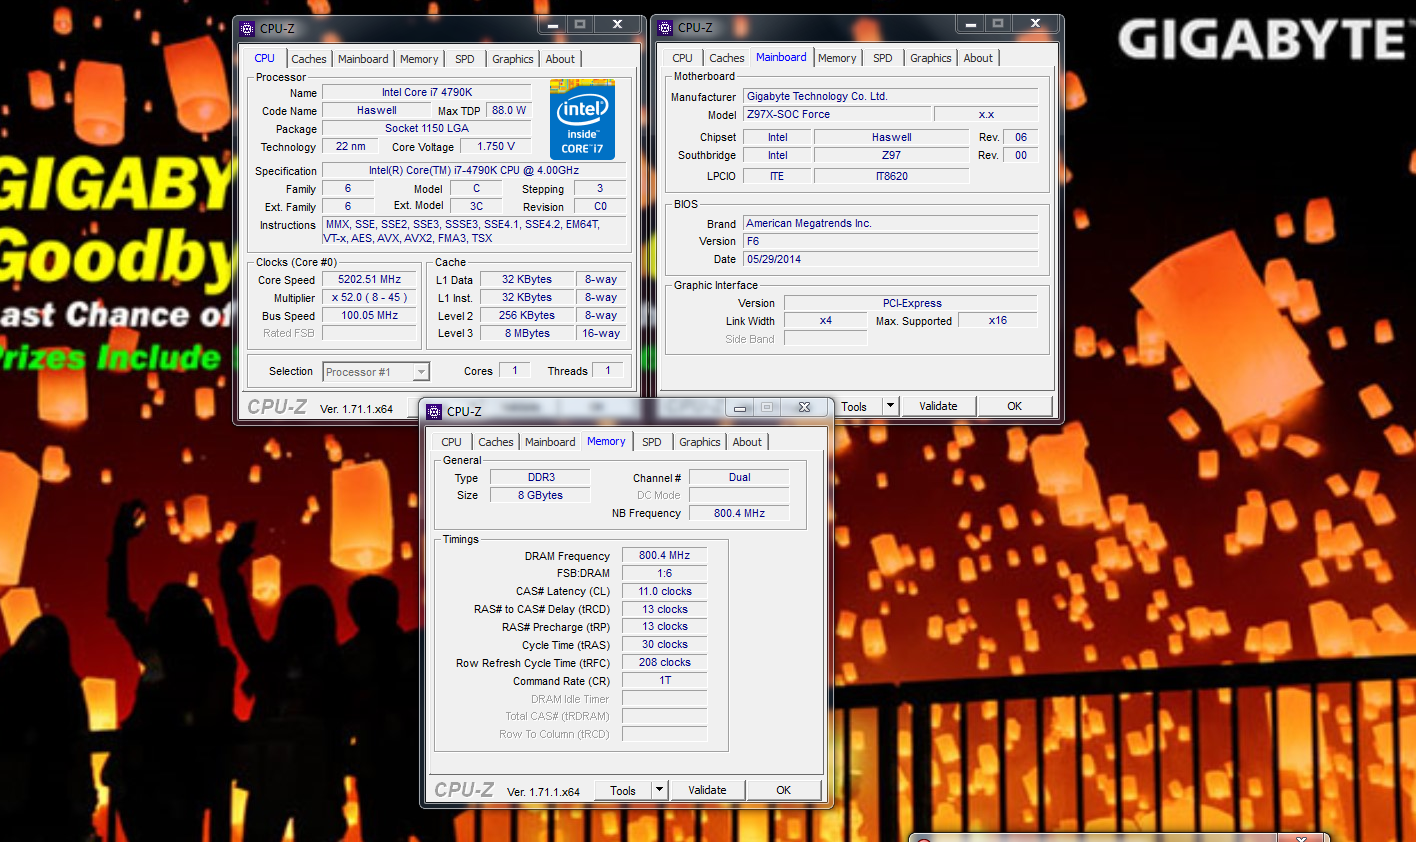Click the tRFC value 208 clocks

click(664, 662)
